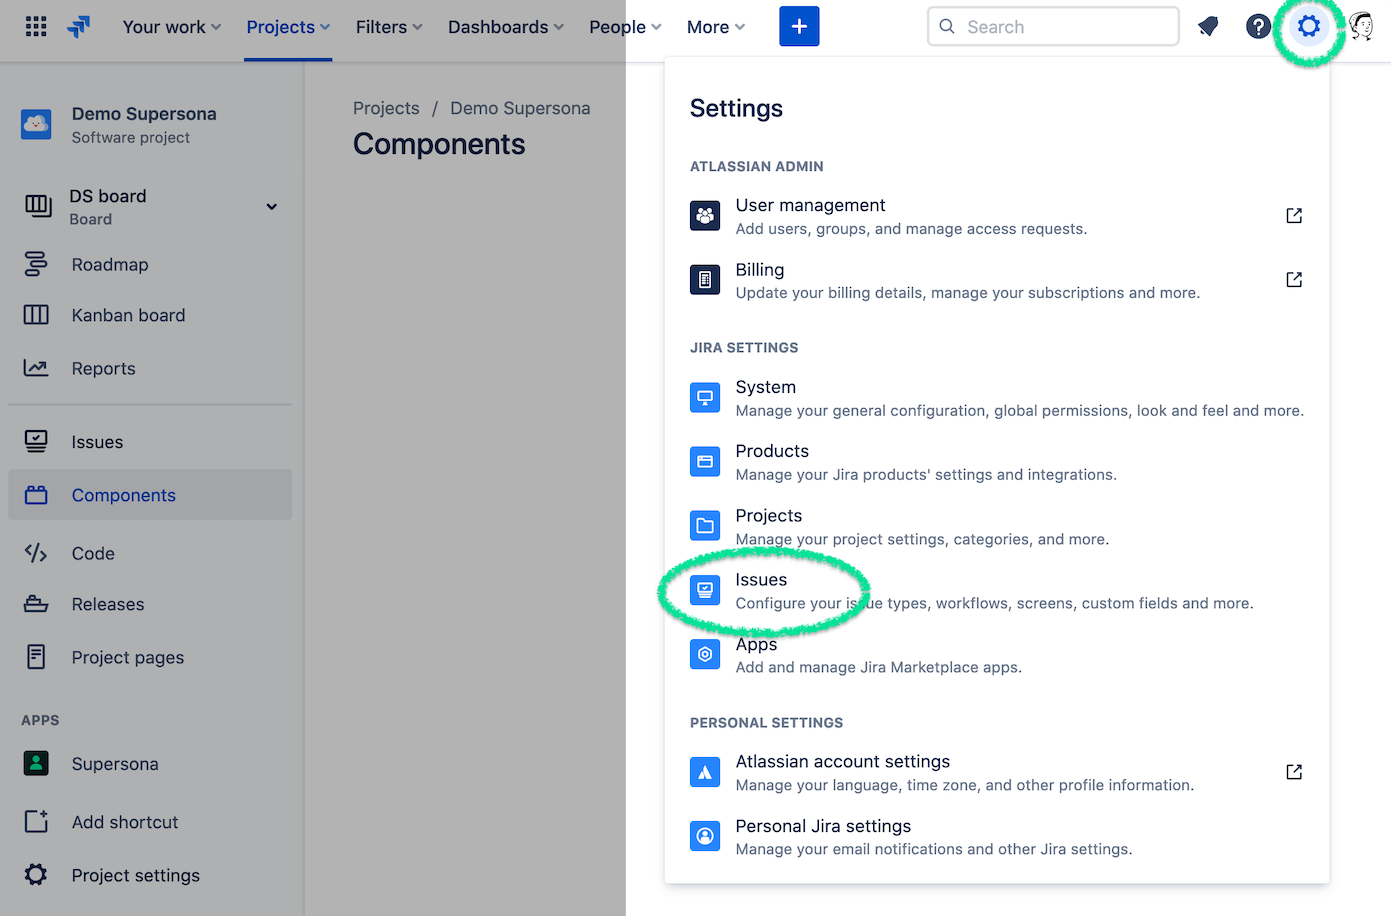
Task: Open the help question mark icon
Action: pos(1258,27)
